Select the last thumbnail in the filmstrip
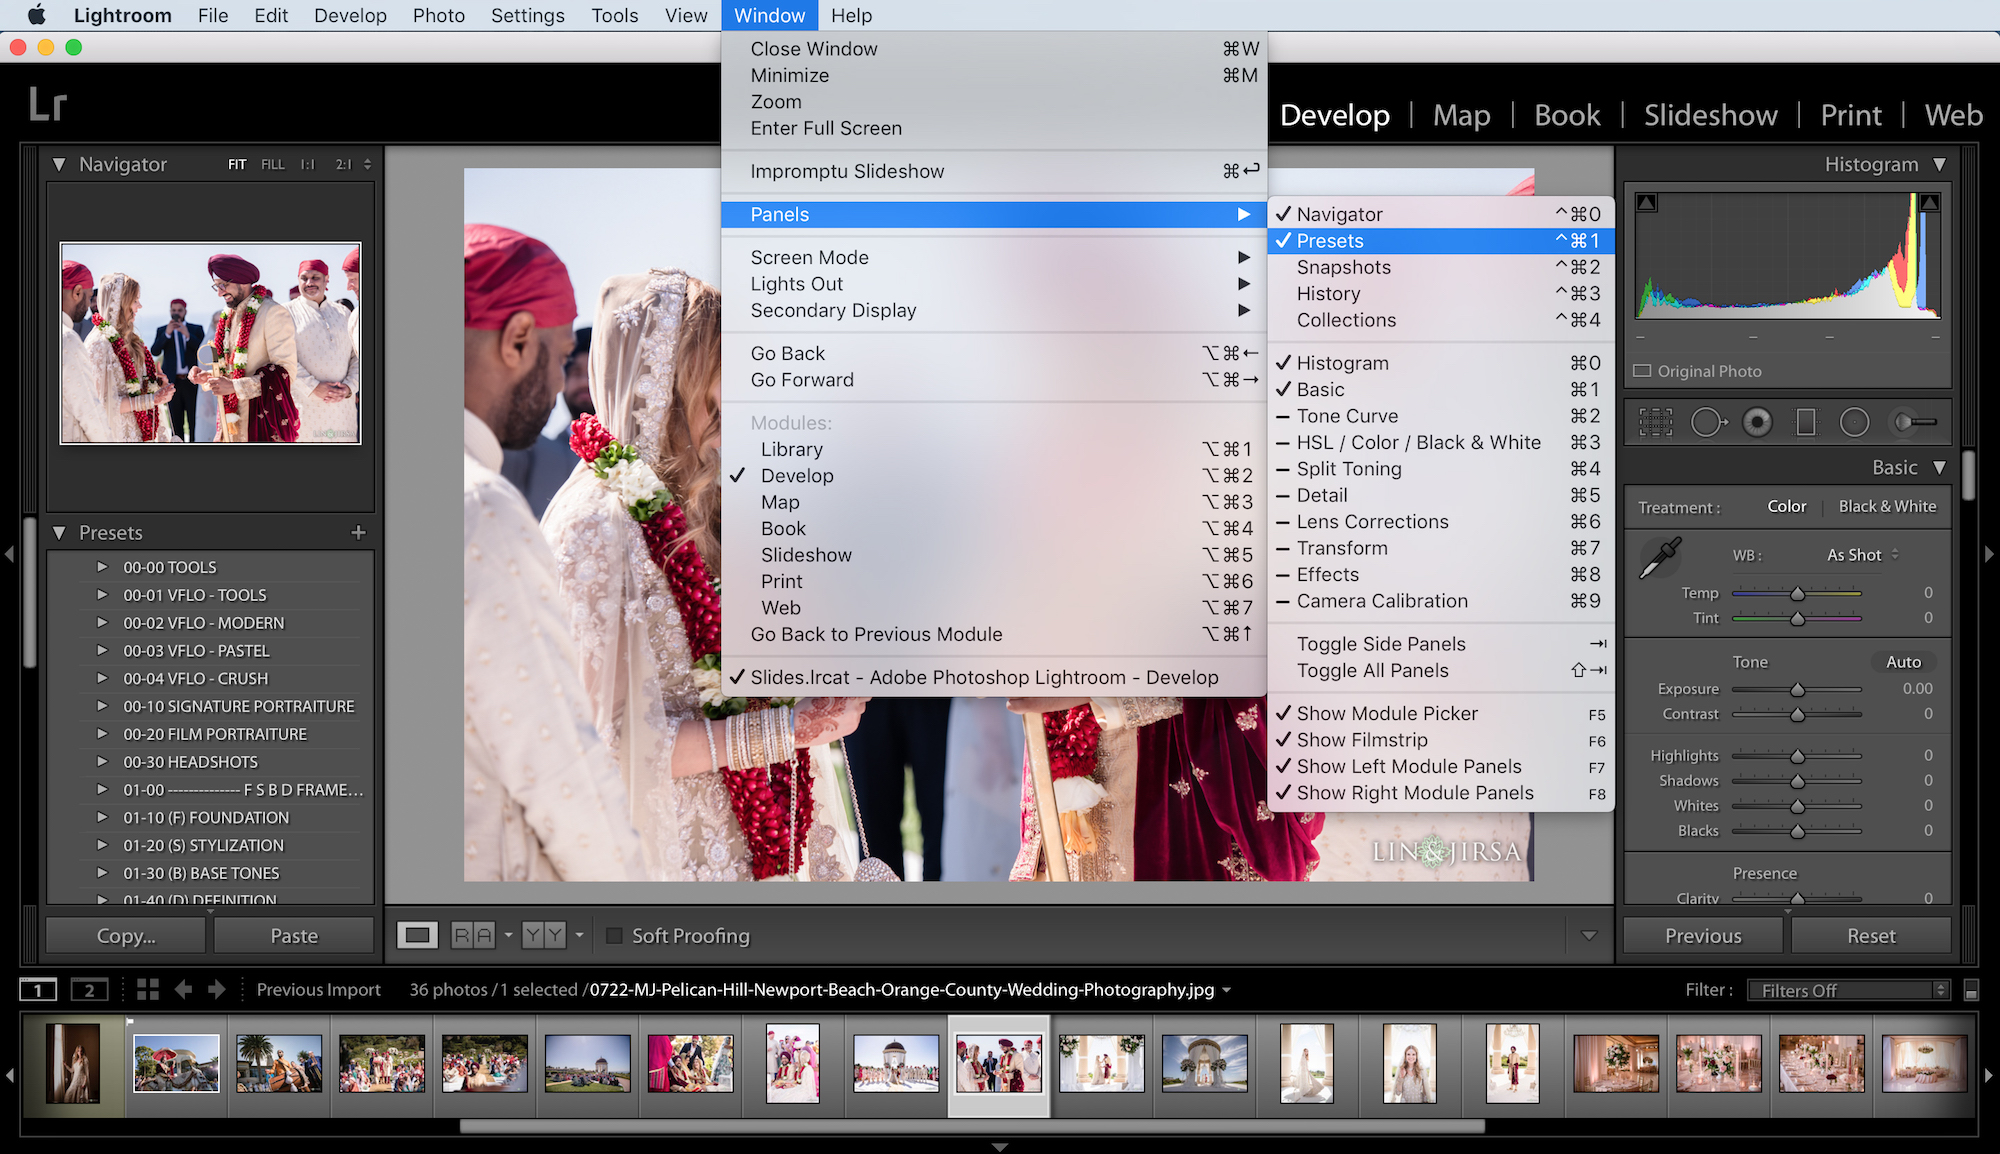Viewport: 2000px width, 1154px height. point(1926,1063)
